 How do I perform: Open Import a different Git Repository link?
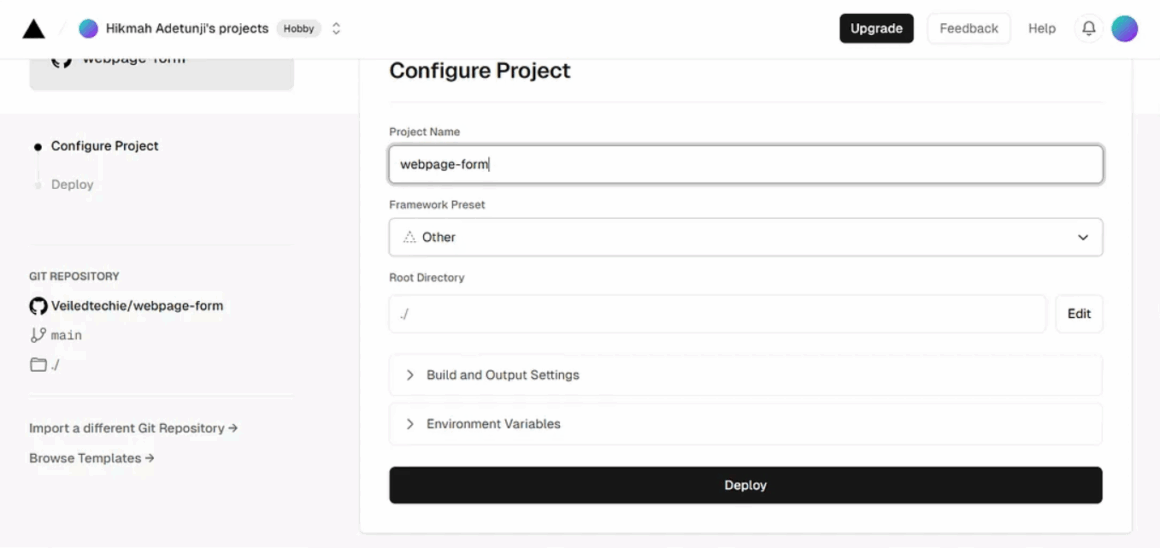pyautogui.click(x=133, y=428)
